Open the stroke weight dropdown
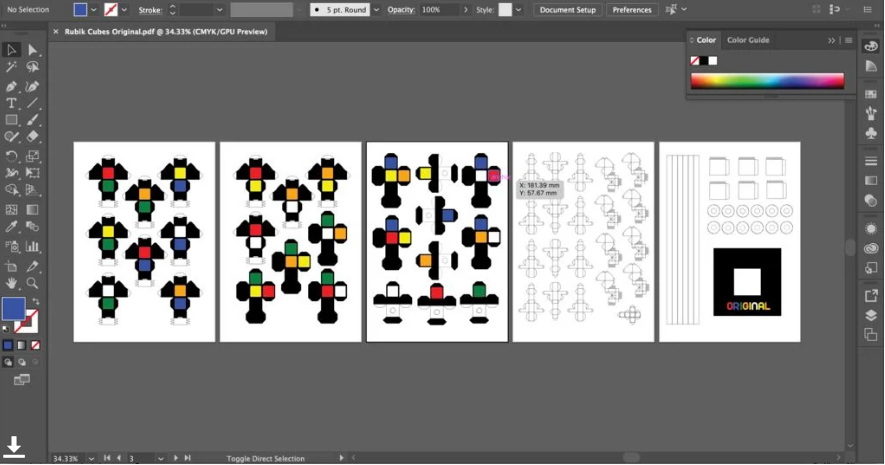 click(219, 10)
